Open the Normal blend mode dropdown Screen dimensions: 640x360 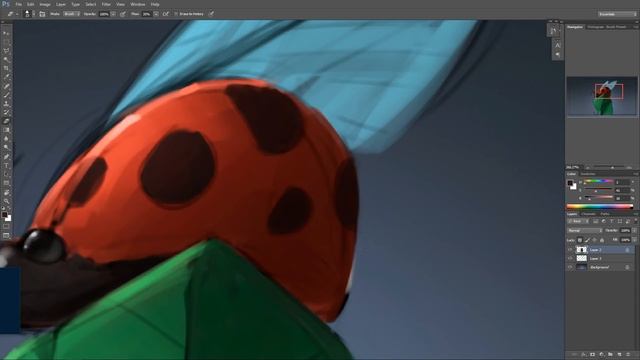(x=584, y=231)
